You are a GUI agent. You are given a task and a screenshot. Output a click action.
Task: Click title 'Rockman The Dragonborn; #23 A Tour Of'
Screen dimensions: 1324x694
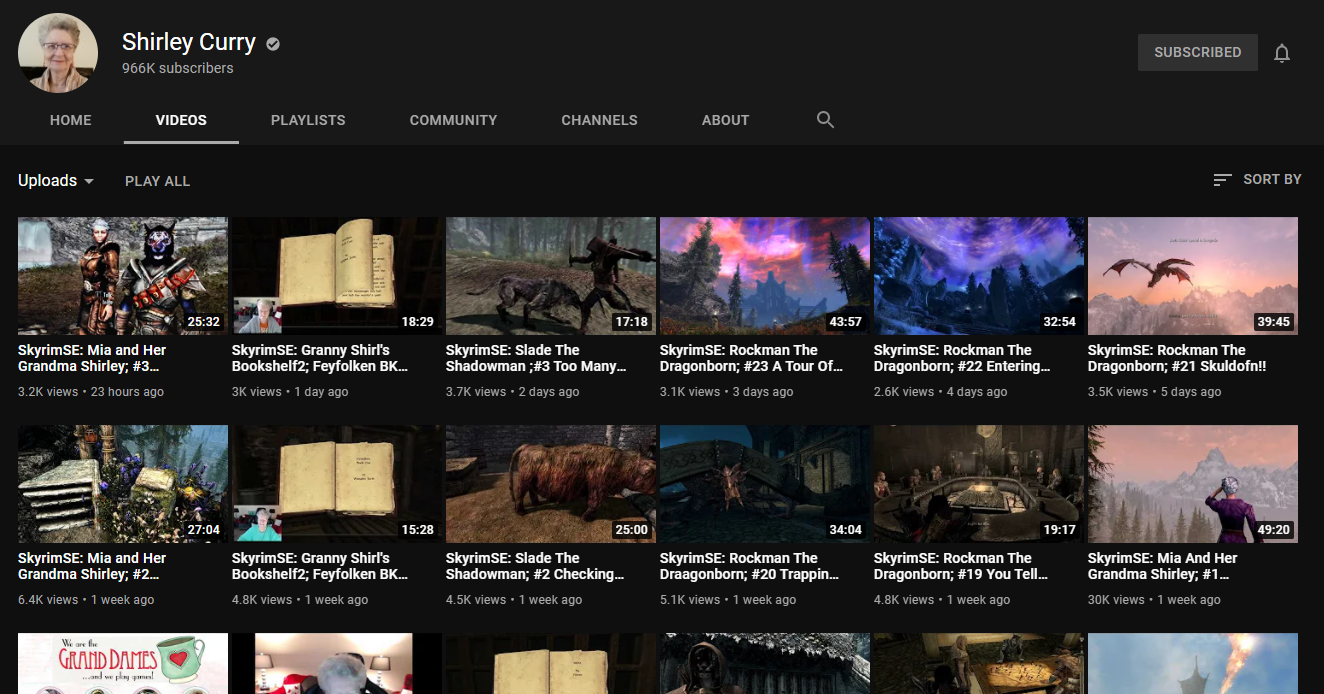(751, 358)
